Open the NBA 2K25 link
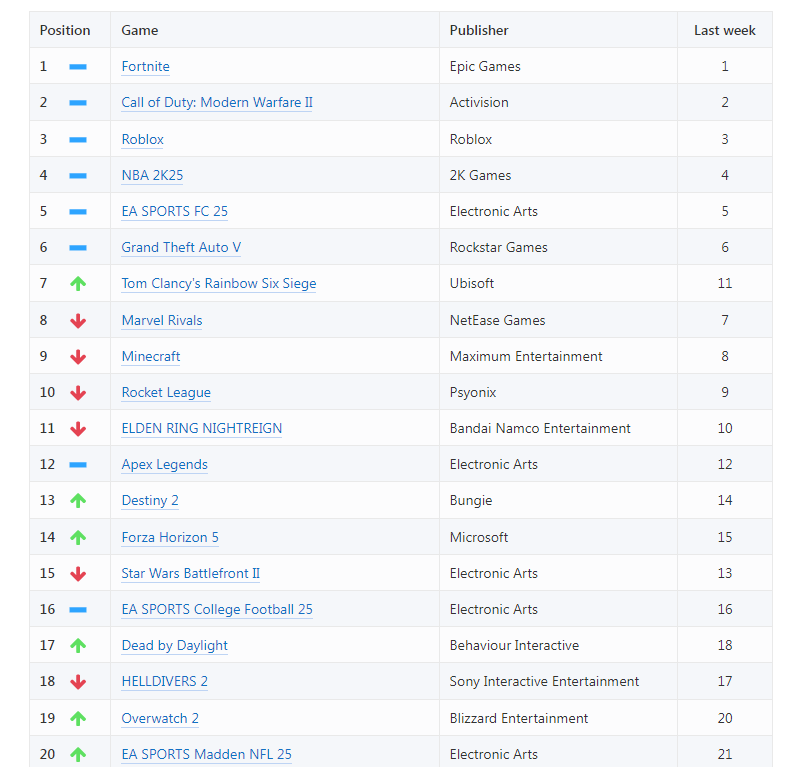 (152, 175)
